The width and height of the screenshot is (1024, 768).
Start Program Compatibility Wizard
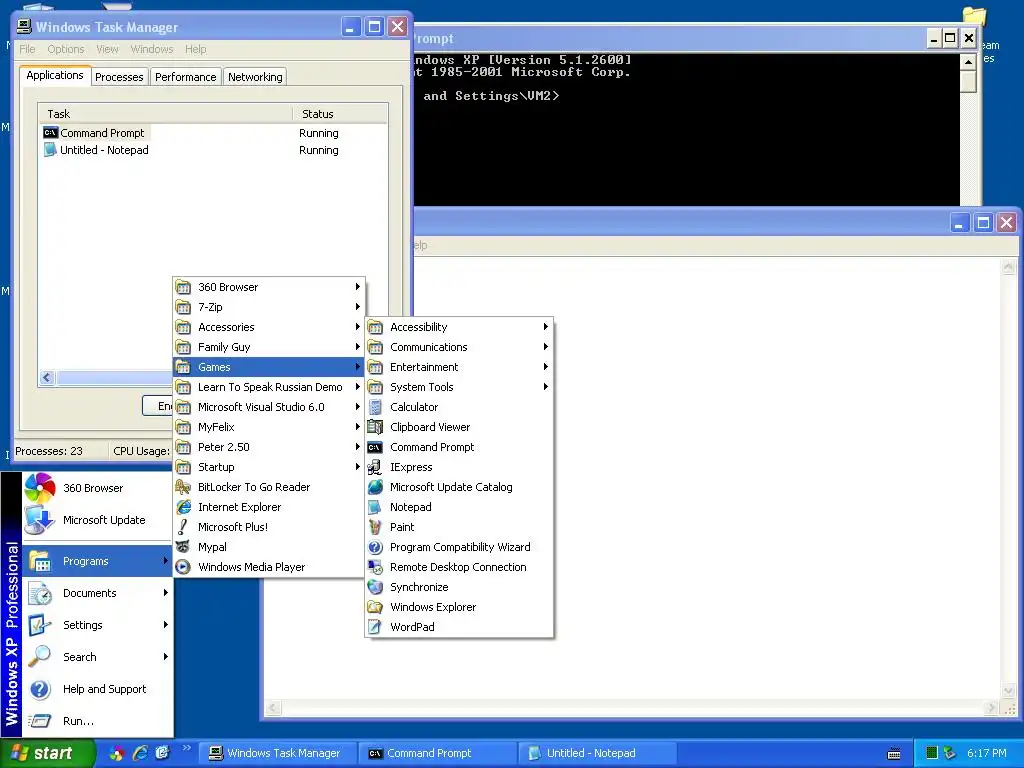460,547
